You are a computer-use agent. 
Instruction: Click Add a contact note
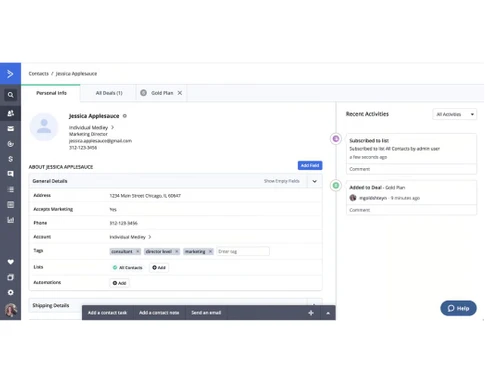[x=159, y=313]
